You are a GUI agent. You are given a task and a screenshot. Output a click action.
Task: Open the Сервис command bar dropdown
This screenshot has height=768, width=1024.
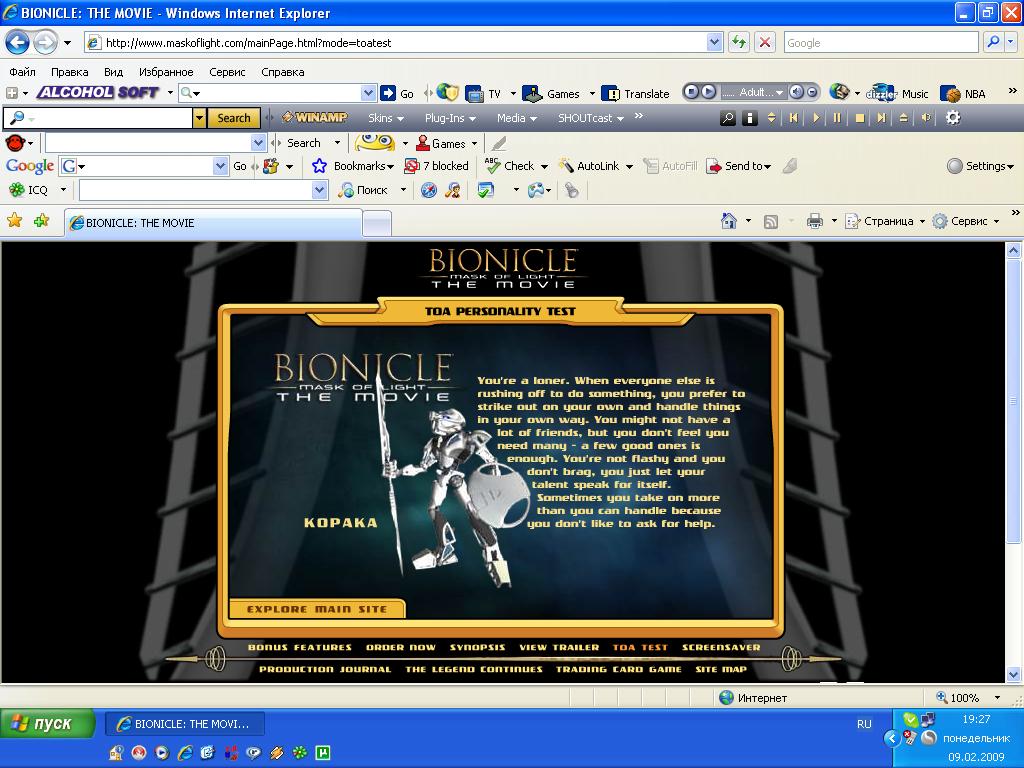(966, 221)
